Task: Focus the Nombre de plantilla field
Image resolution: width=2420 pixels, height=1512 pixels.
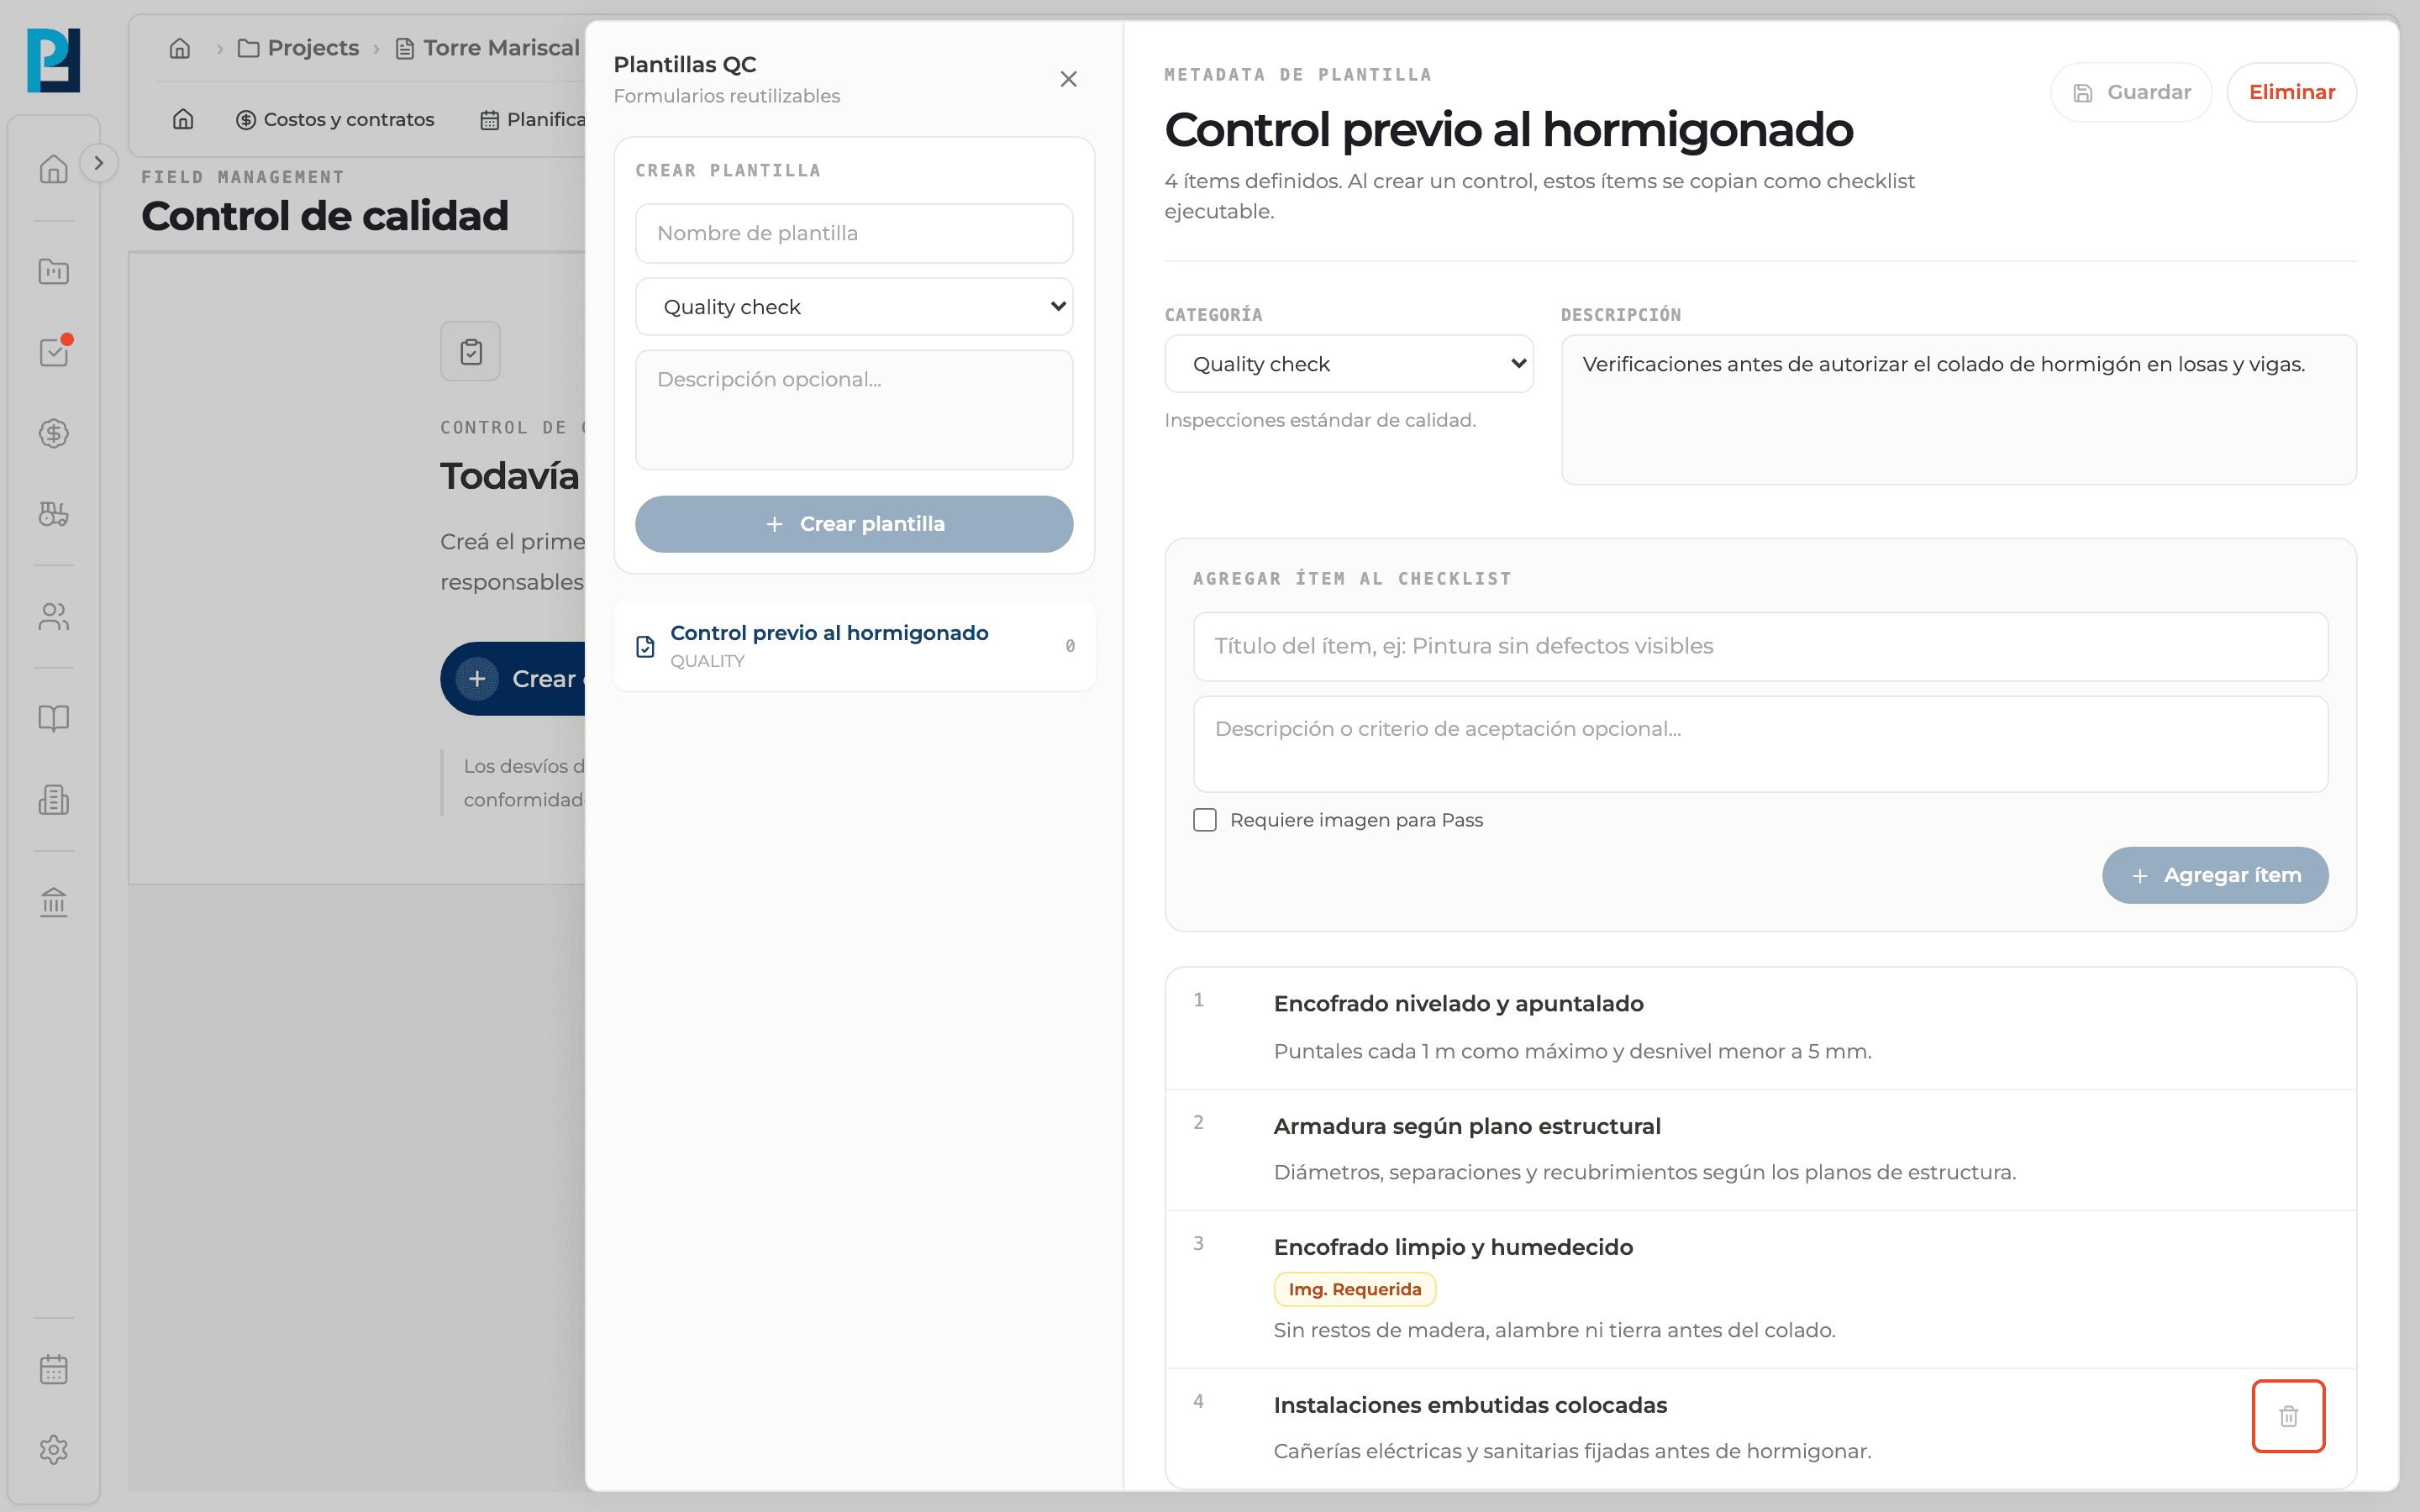Action: pos(854,233)
